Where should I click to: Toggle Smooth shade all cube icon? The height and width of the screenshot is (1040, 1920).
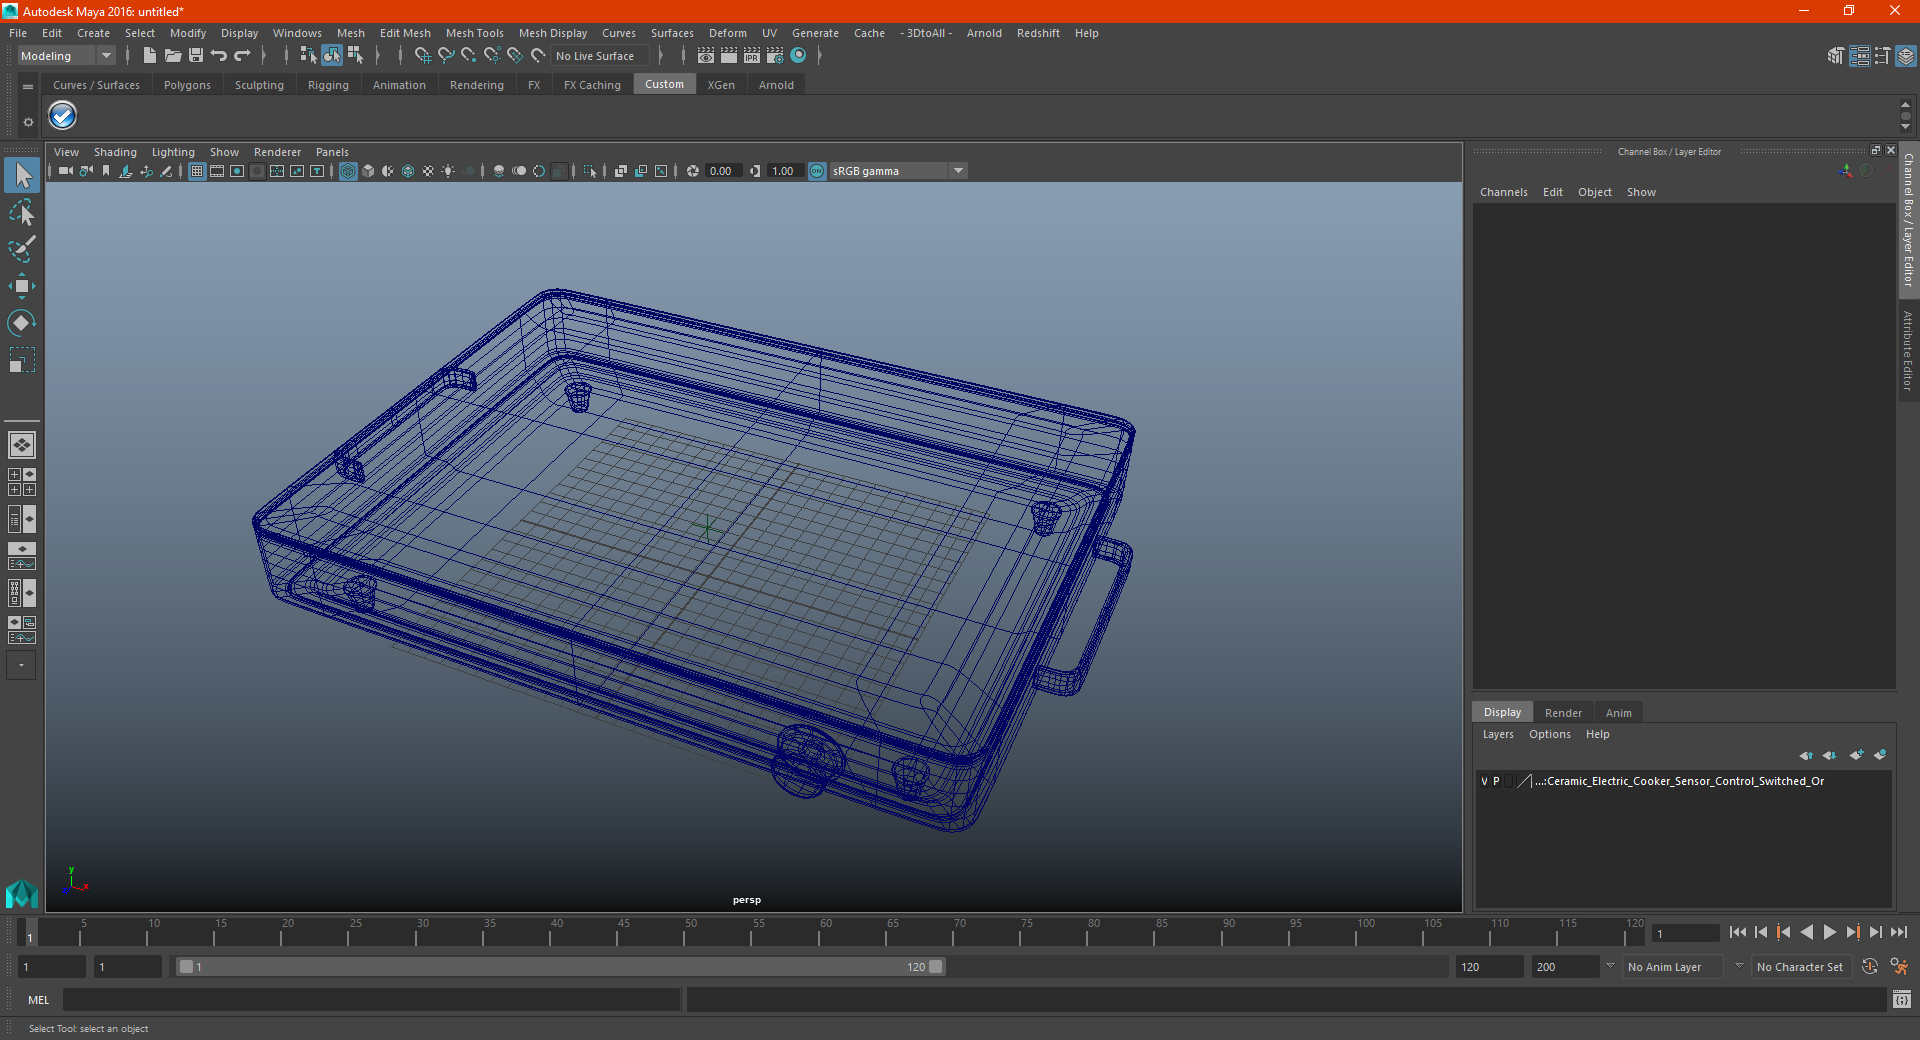(368, 171)
